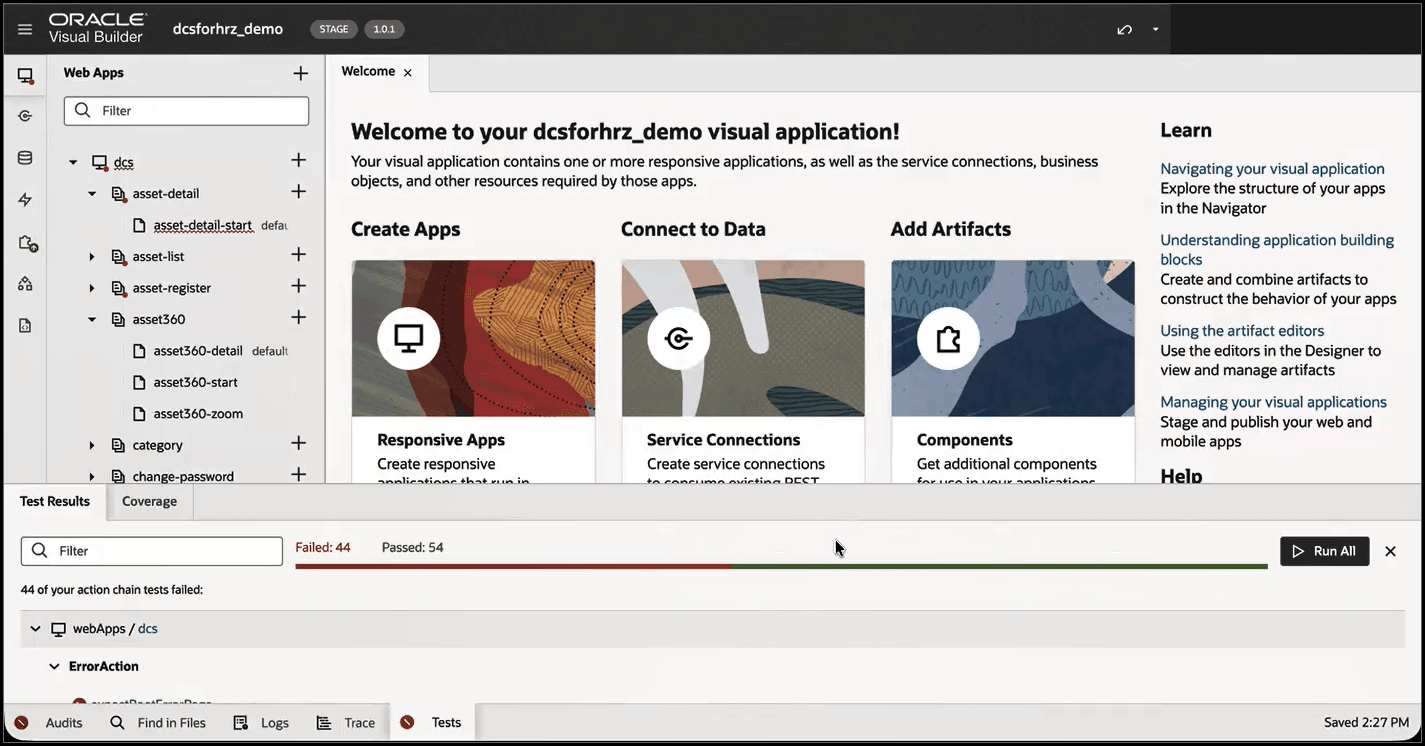Close the test results panel
The height and width of the screenshot is (746, 1425).
coord(1390,551)
